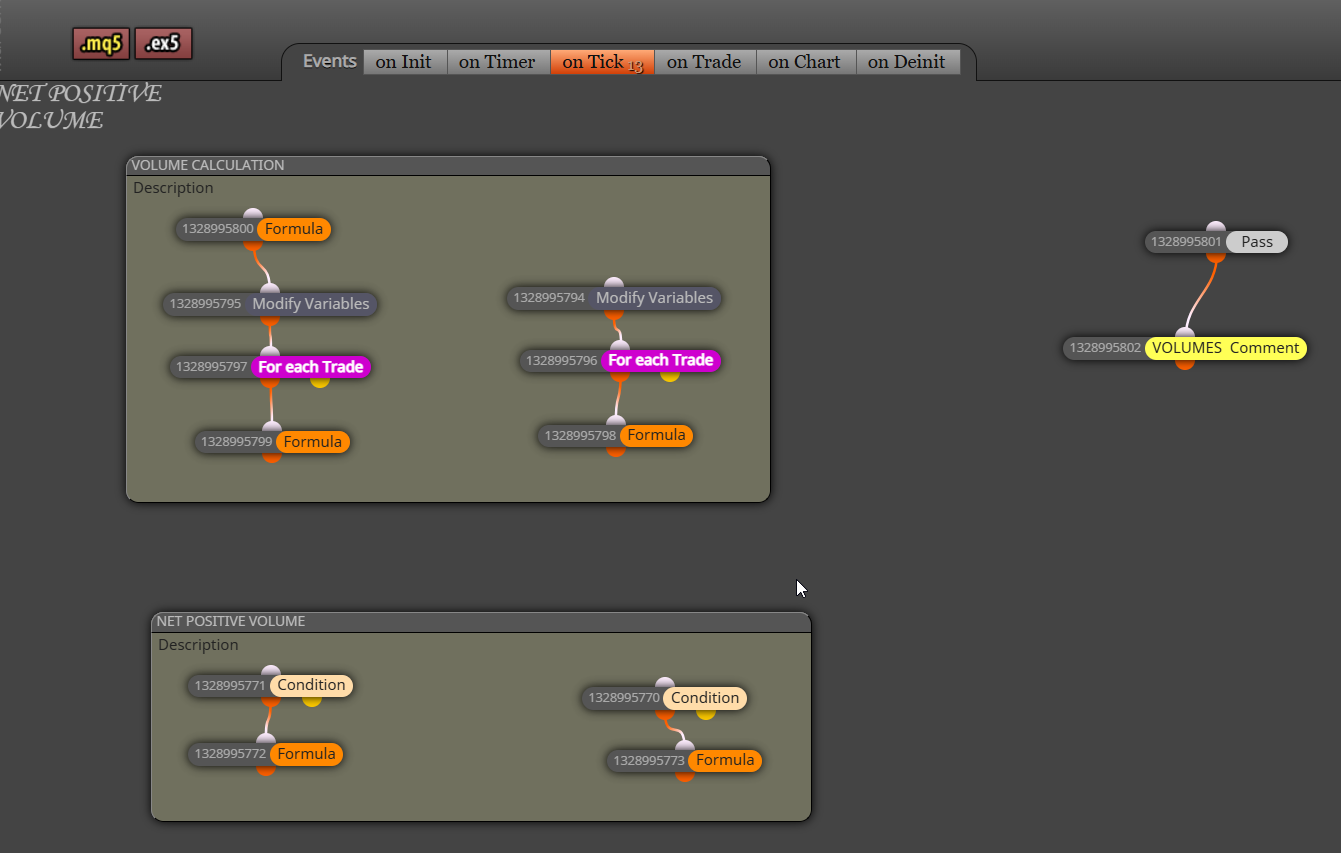
Task: Select For each Trade block 1328995796
Action: pyautogui.click(x=620, y=360)
